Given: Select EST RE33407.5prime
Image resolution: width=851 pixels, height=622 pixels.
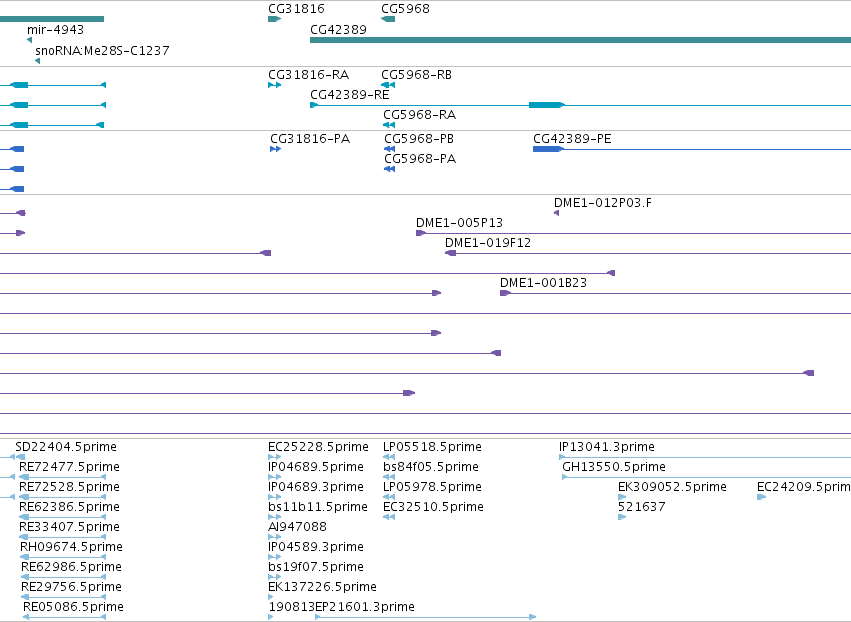Looking at the screenshot, I should coord(69,528).
